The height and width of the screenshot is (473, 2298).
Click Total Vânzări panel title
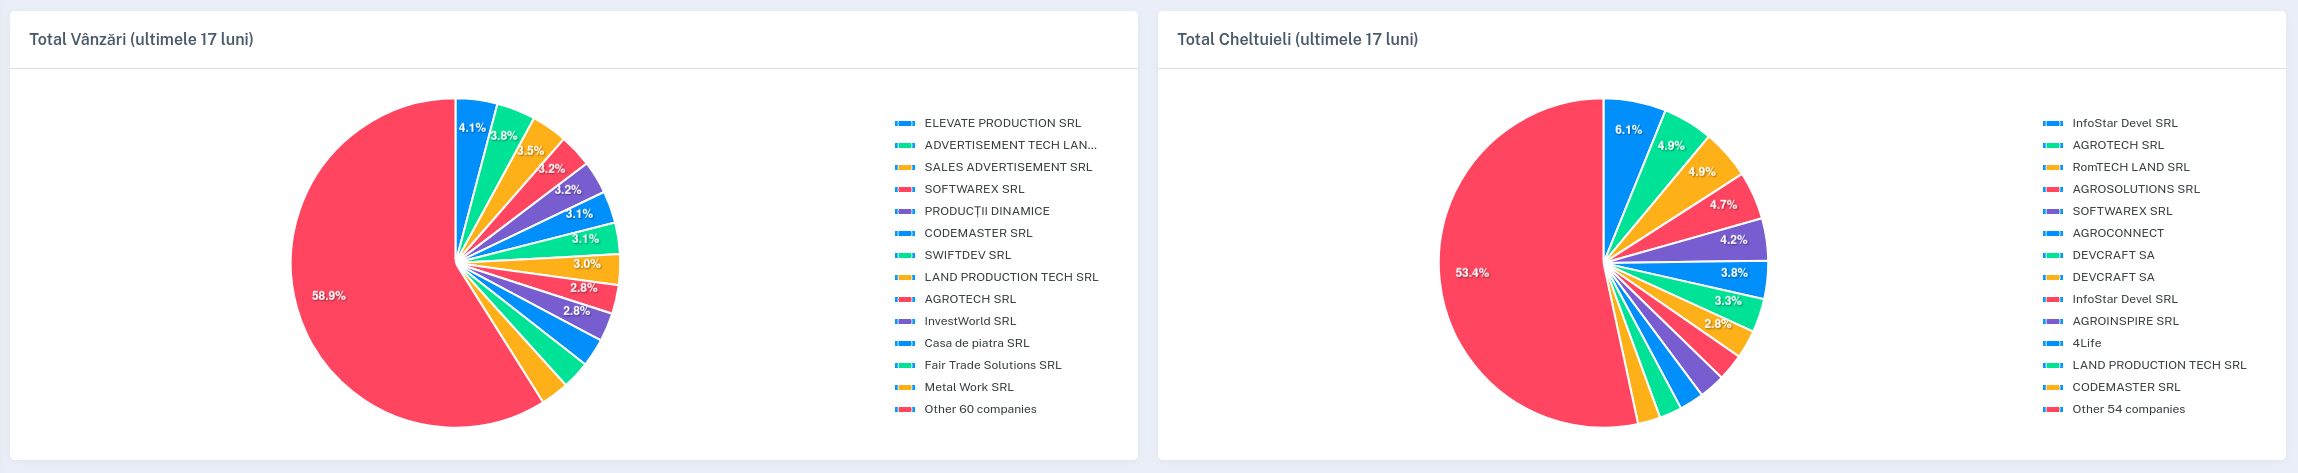tap(141, 39)
